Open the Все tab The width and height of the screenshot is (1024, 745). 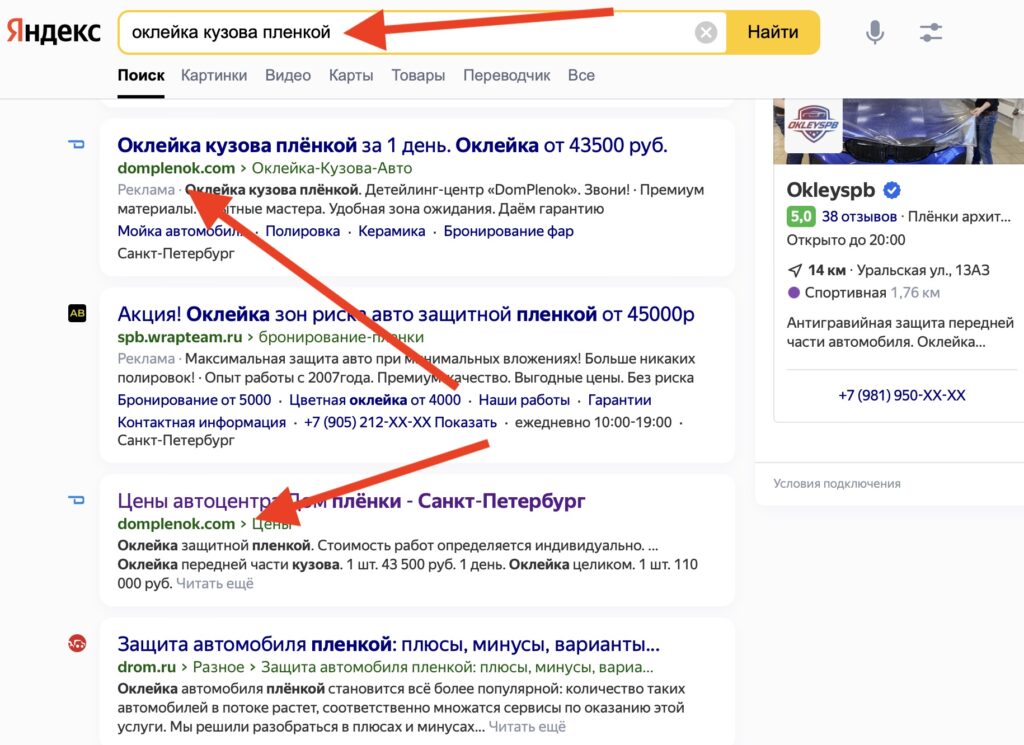pyautogui.click(x=581, y=75)
